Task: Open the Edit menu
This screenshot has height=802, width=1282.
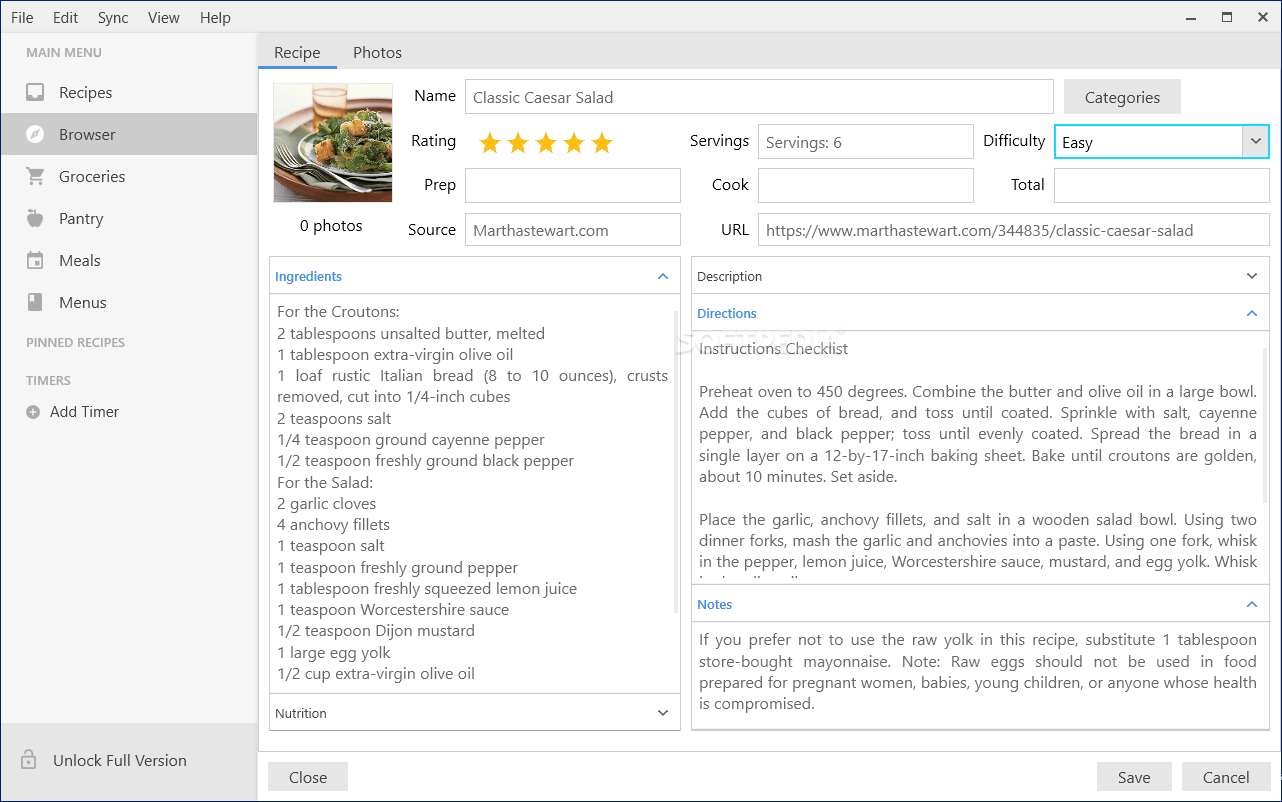Action: (x=66, y=17)
